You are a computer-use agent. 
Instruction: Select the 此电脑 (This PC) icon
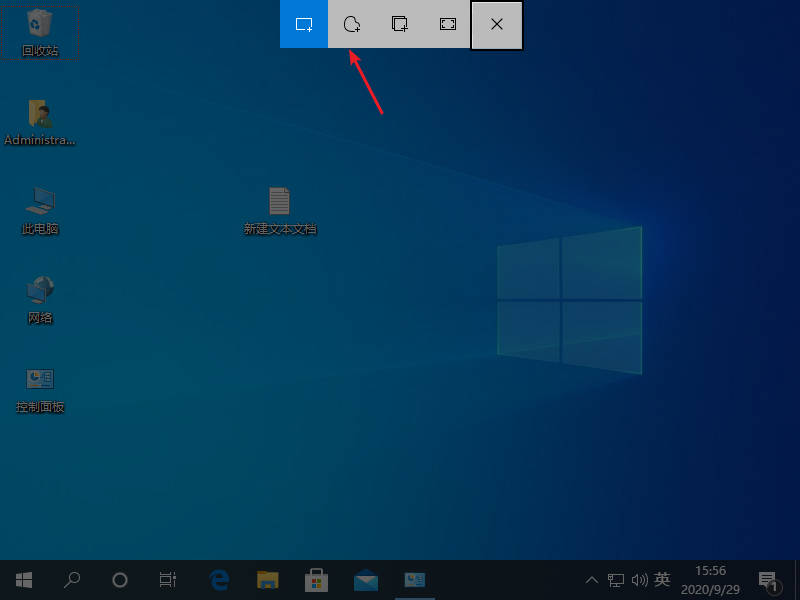(x=40, y=210)
